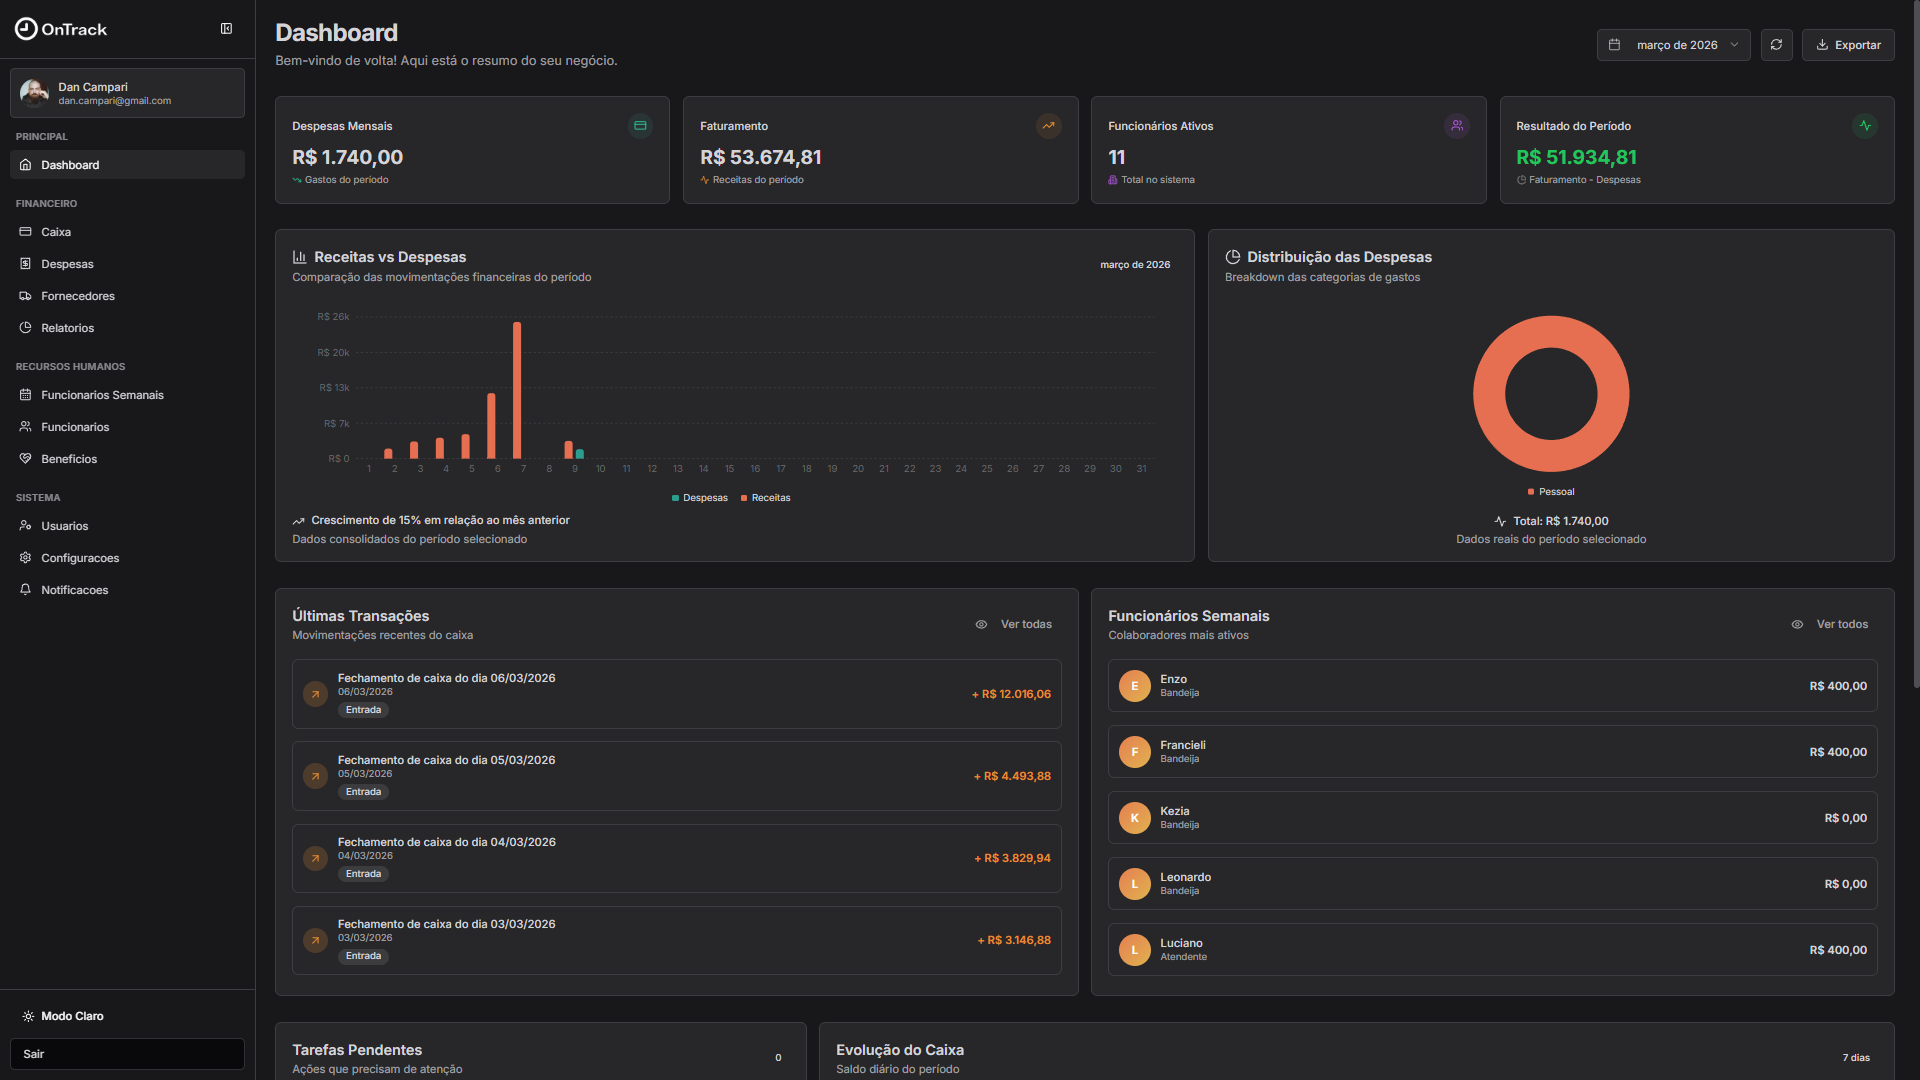The width and height of the screenshot is (1920, 1080).
Task: Click the Exportar button
Action: (x=1848, y=44)
